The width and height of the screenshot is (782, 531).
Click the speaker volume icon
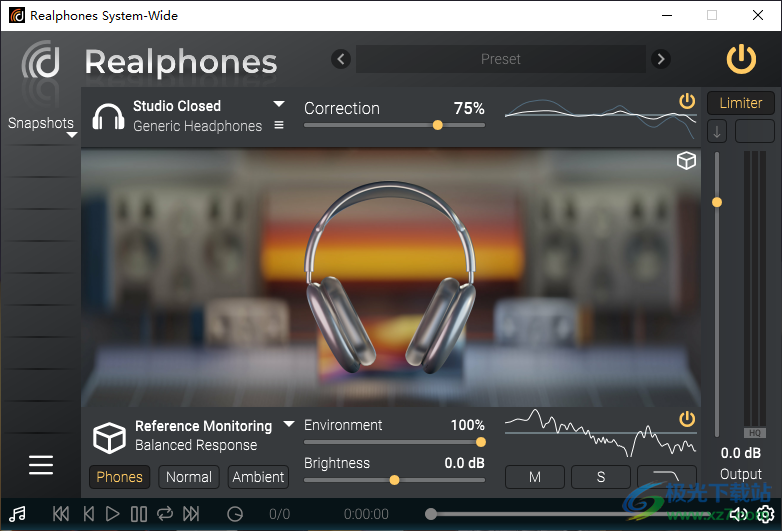point(739,514)
